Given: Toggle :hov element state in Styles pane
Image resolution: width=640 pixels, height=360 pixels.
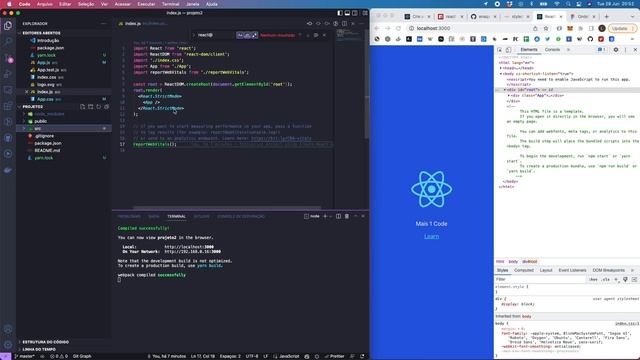Looking at the screenshot, I should 593,280.
